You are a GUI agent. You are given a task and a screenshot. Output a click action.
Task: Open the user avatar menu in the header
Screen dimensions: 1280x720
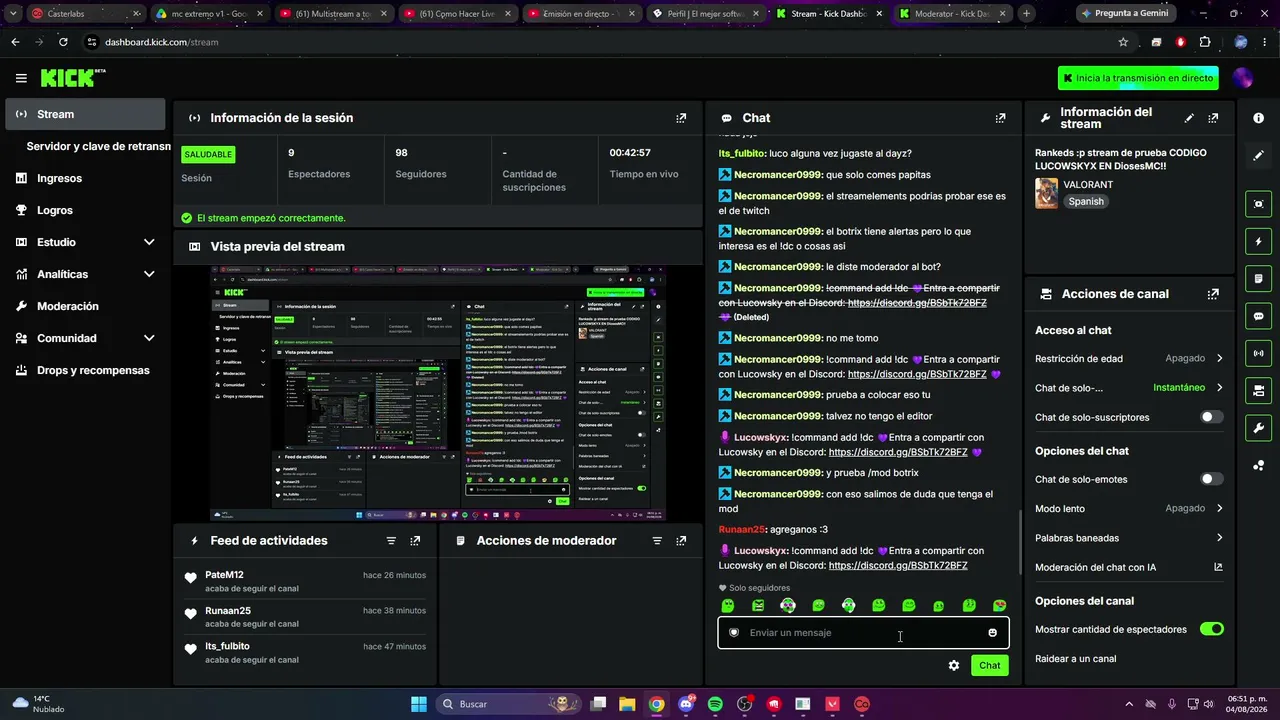click(1243, 78)
